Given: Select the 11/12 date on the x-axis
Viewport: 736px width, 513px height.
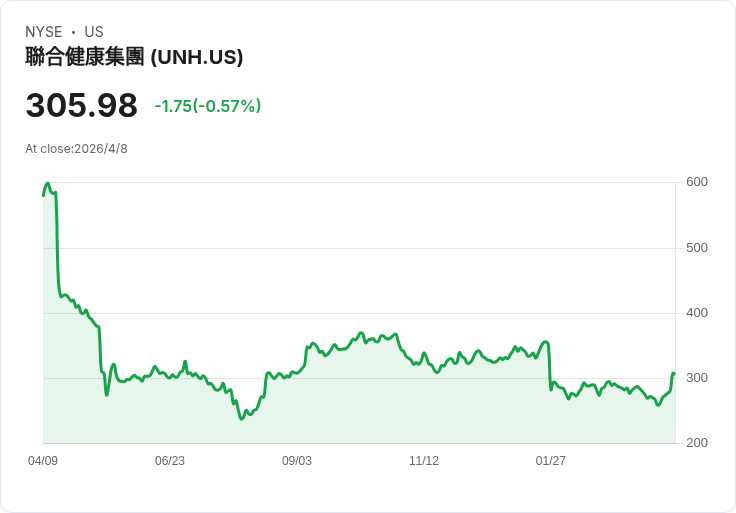Looking at the screenshot, I should [x=424, y=461].
